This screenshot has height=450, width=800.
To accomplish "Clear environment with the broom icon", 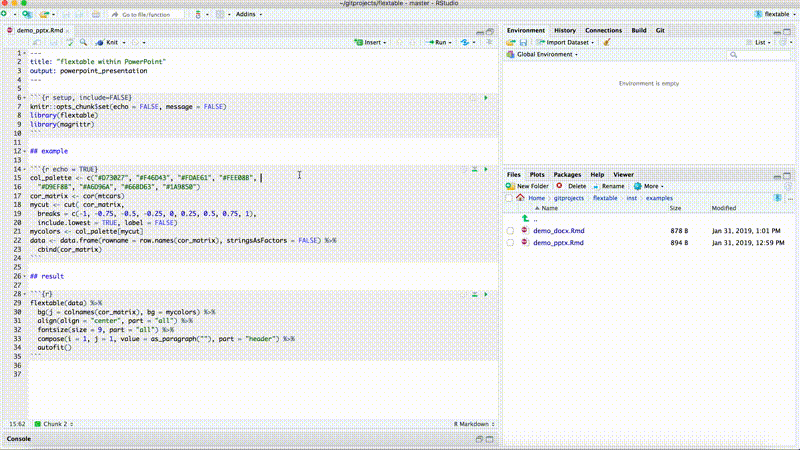I will 607,42.
